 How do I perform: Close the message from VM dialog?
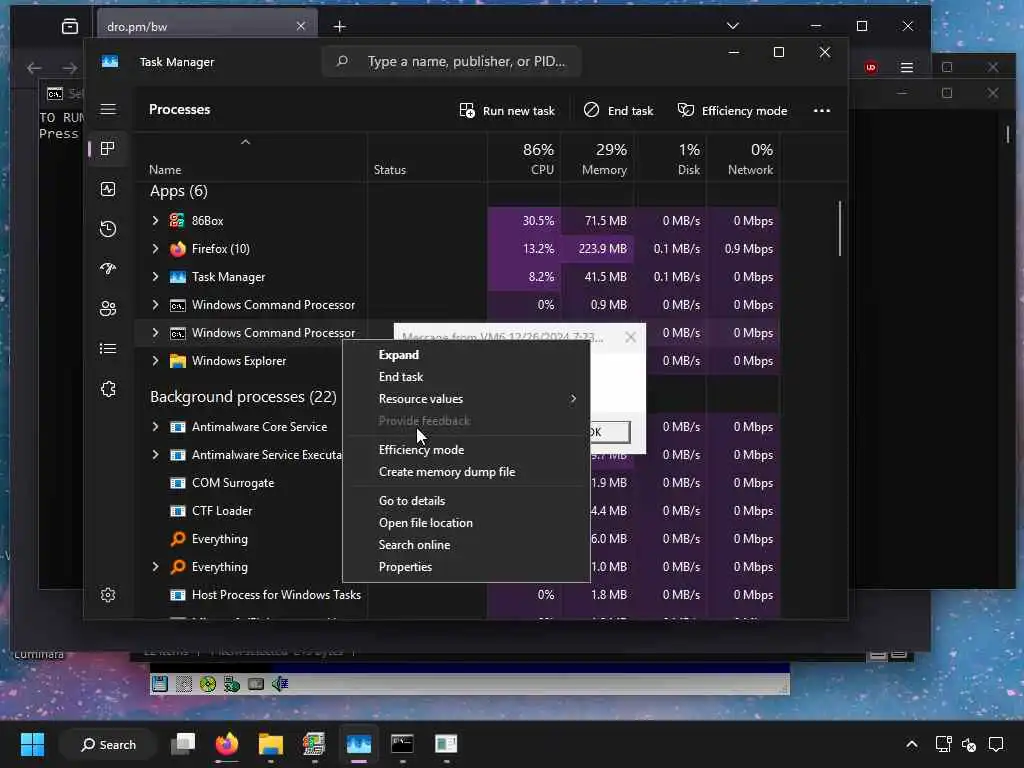pyautogui.click(x=630, y=337)
